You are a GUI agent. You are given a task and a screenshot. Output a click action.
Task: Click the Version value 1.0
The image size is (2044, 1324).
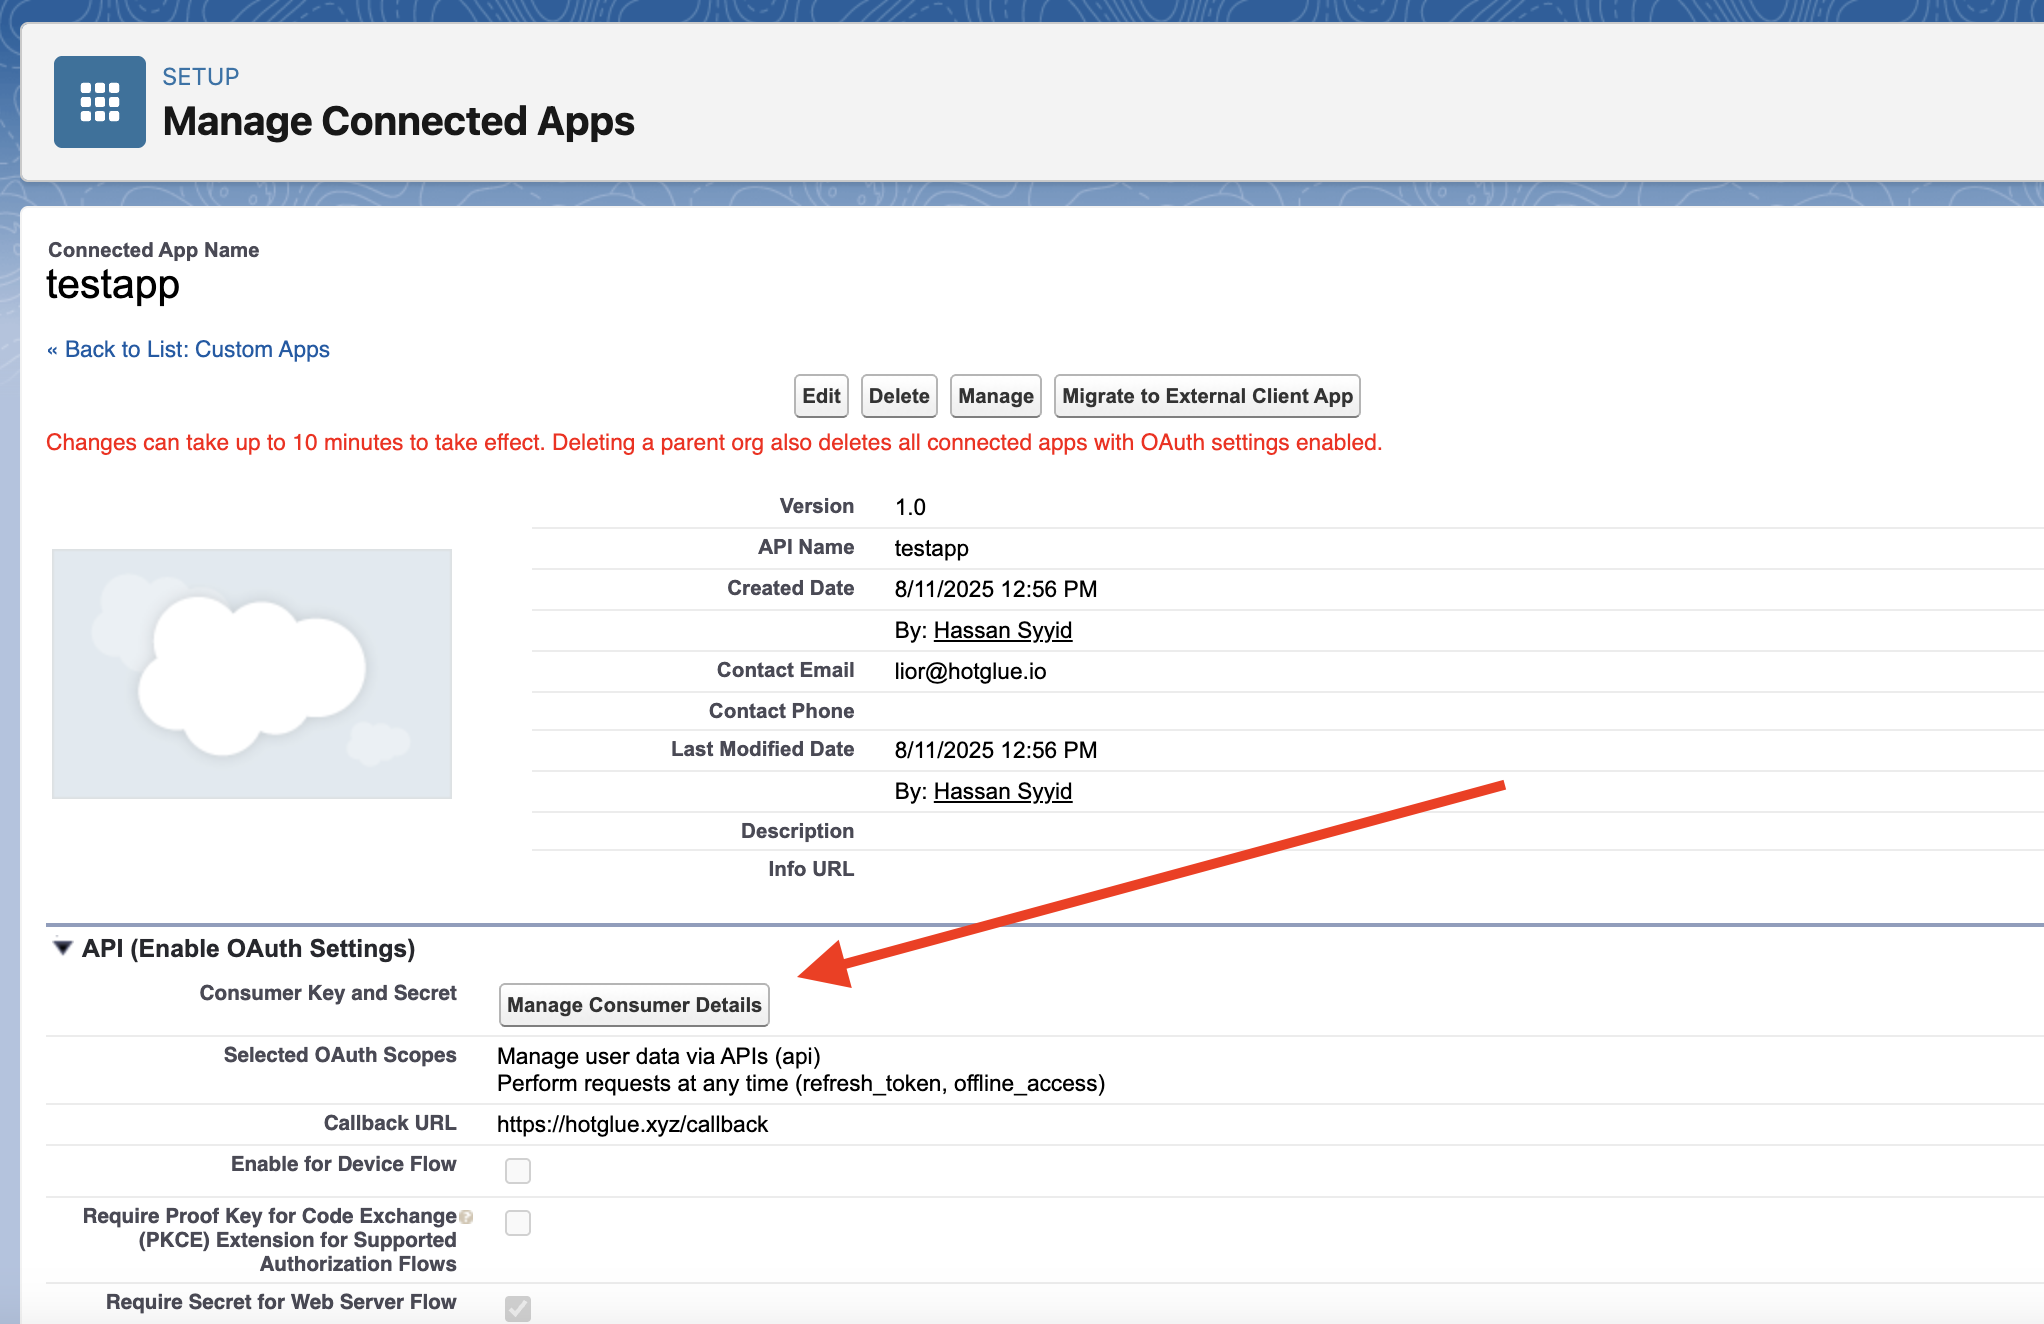point(910,507)
